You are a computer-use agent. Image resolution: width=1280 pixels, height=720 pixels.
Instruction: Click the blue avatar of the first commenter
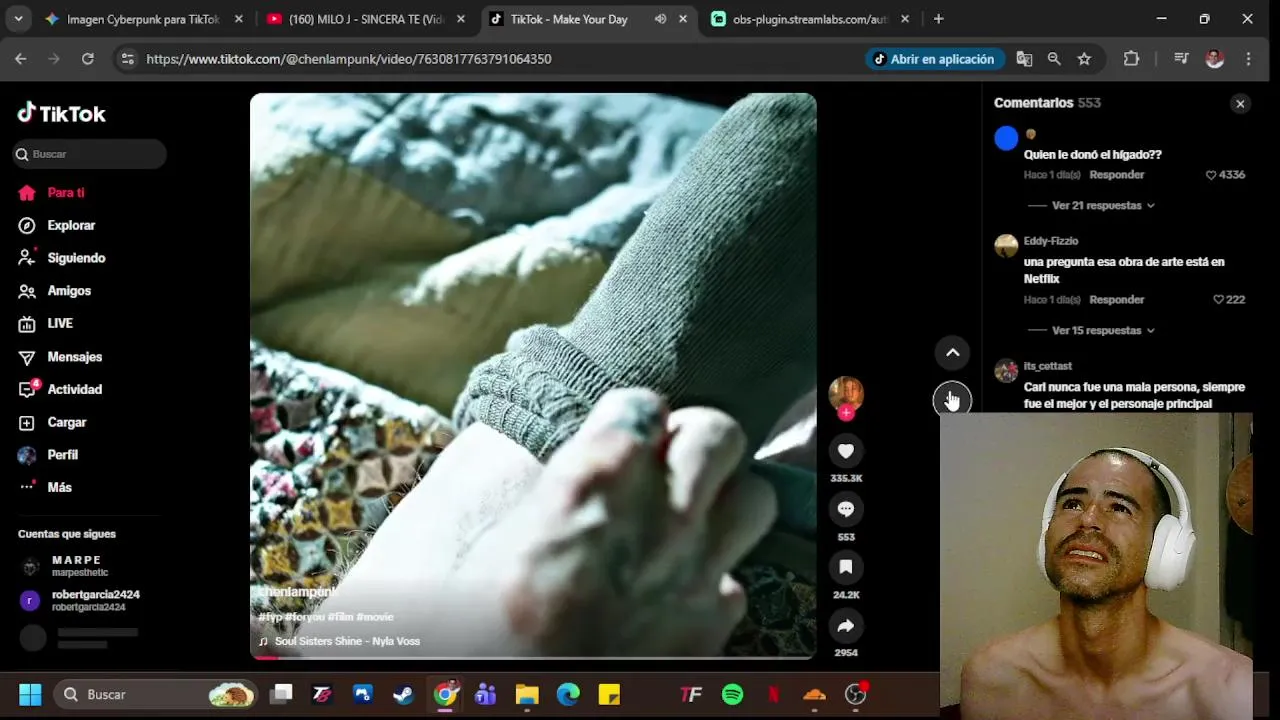[1006, 138]
